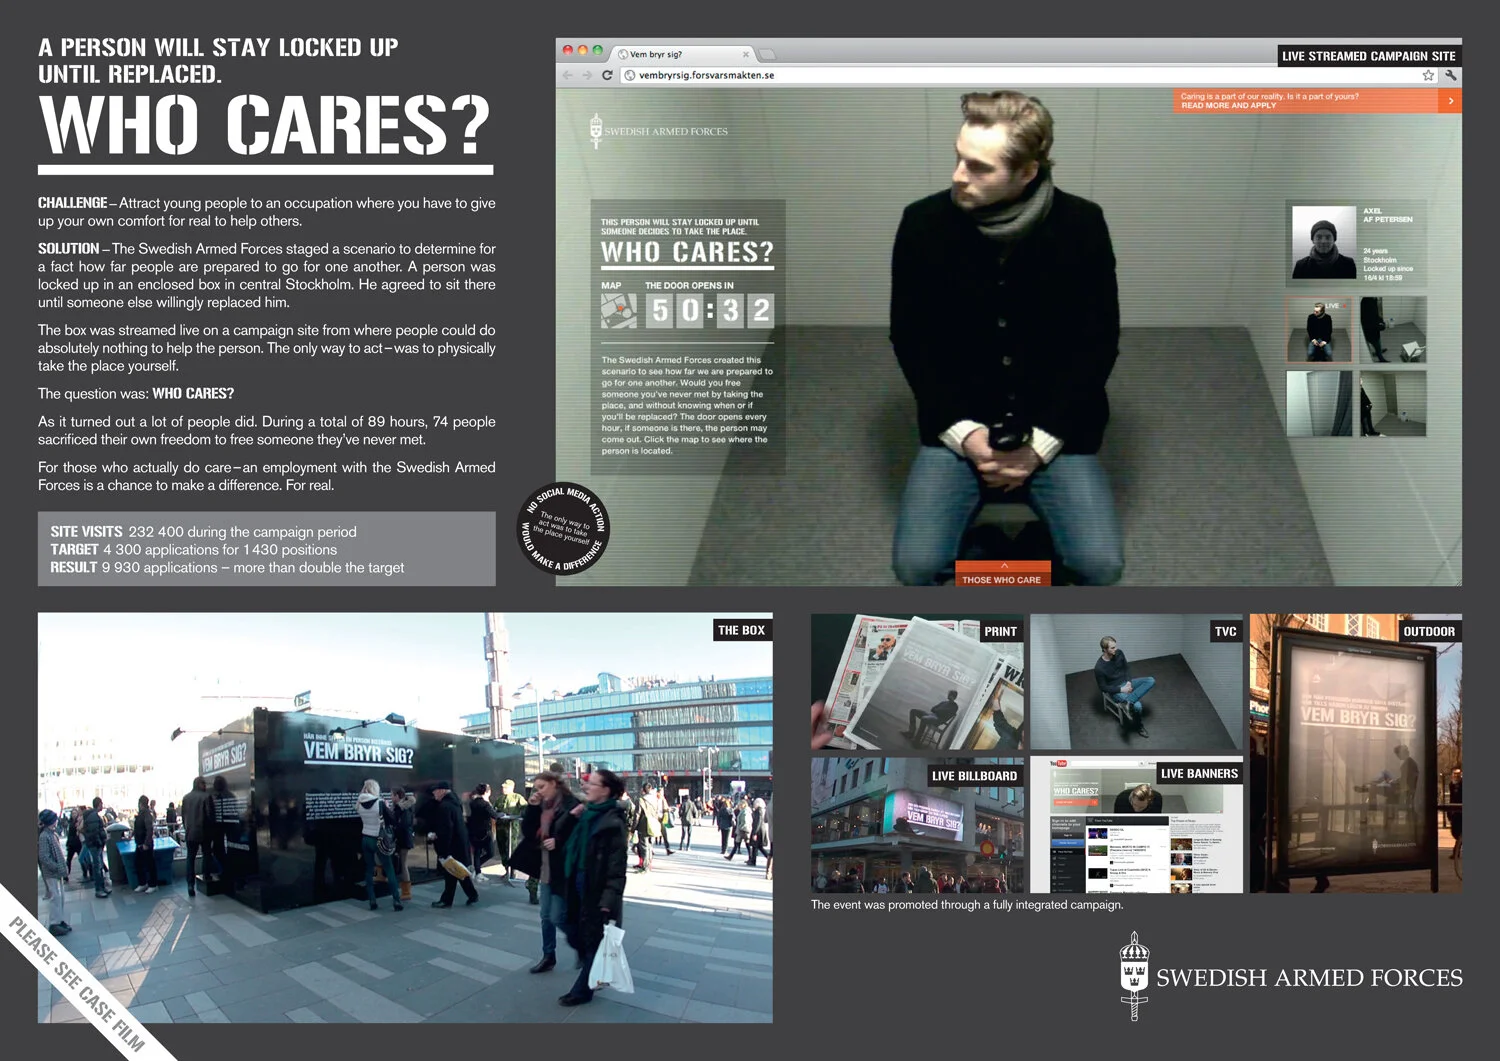Select the LIVE seated camera thumbnail
1500x1061 pixels.
tap(1319, 330)
